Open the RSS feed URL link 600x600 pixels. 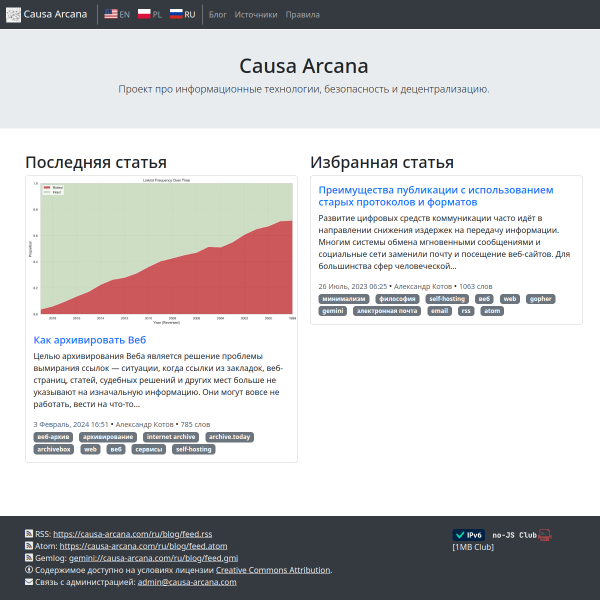point(132,534)
